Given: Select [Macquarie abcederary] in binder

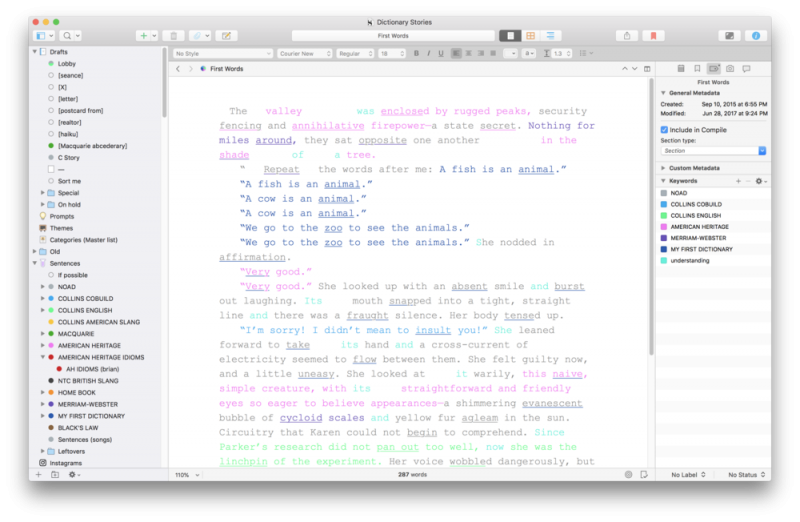Looking at the screenshot, I should click(92, 146).
